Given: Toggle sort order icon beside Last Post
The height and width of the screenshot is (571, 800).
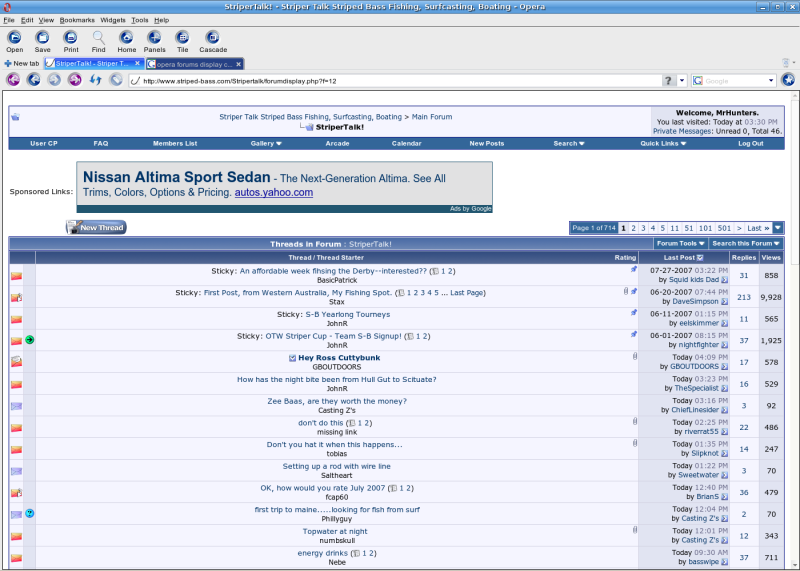Looking at the screenshot, I should 700,258.
